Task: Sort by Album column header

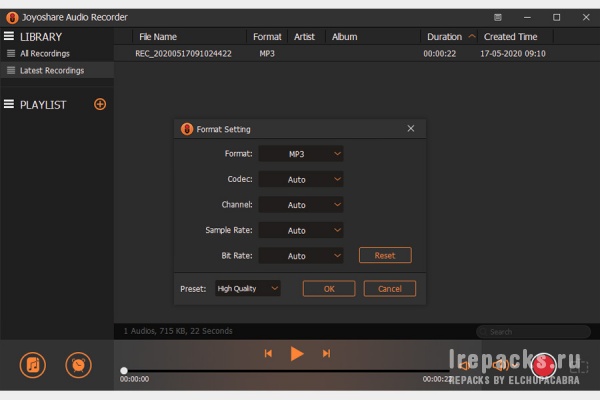Action: click(344, 37)
